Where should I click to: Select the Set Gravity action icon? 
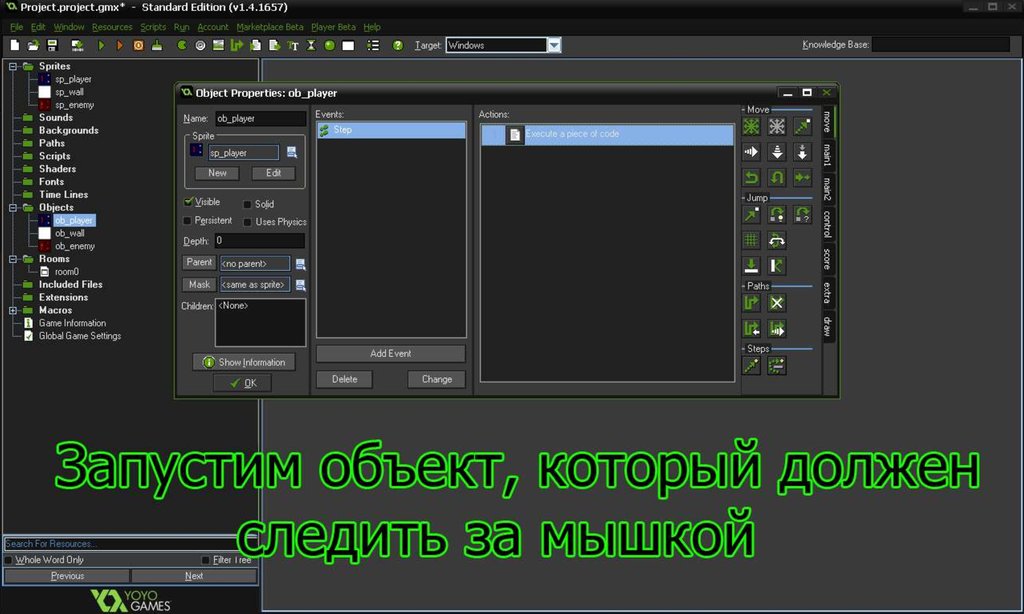[x=802, y=152]
